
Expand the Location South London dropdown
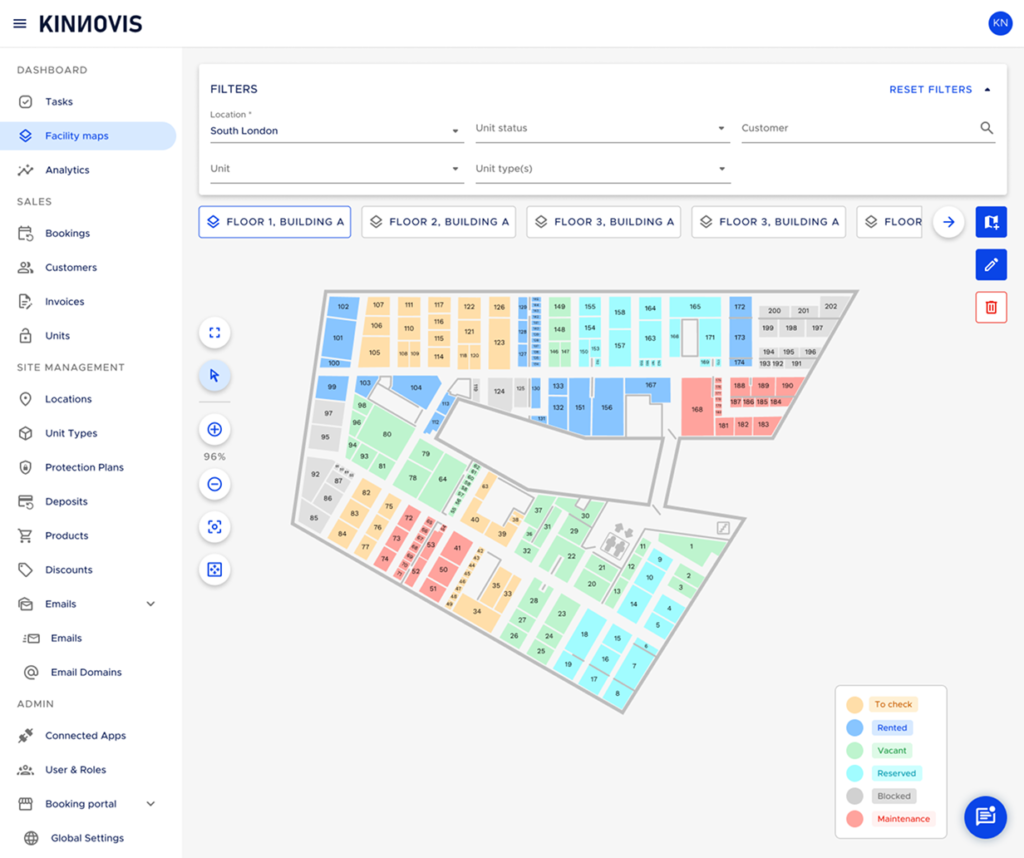pyautogui.click(x=336, y=131)
